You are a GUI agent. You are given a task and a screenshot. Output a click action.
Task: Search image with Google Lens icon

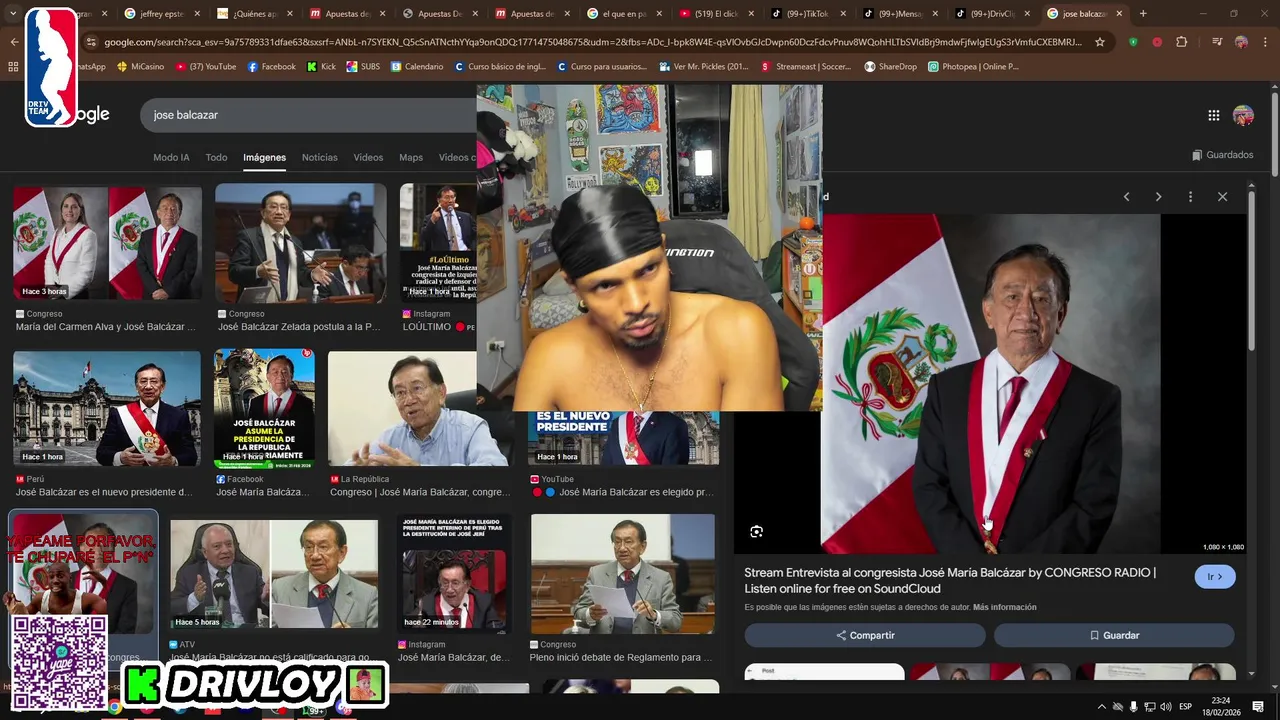click(x=756, y=532)
